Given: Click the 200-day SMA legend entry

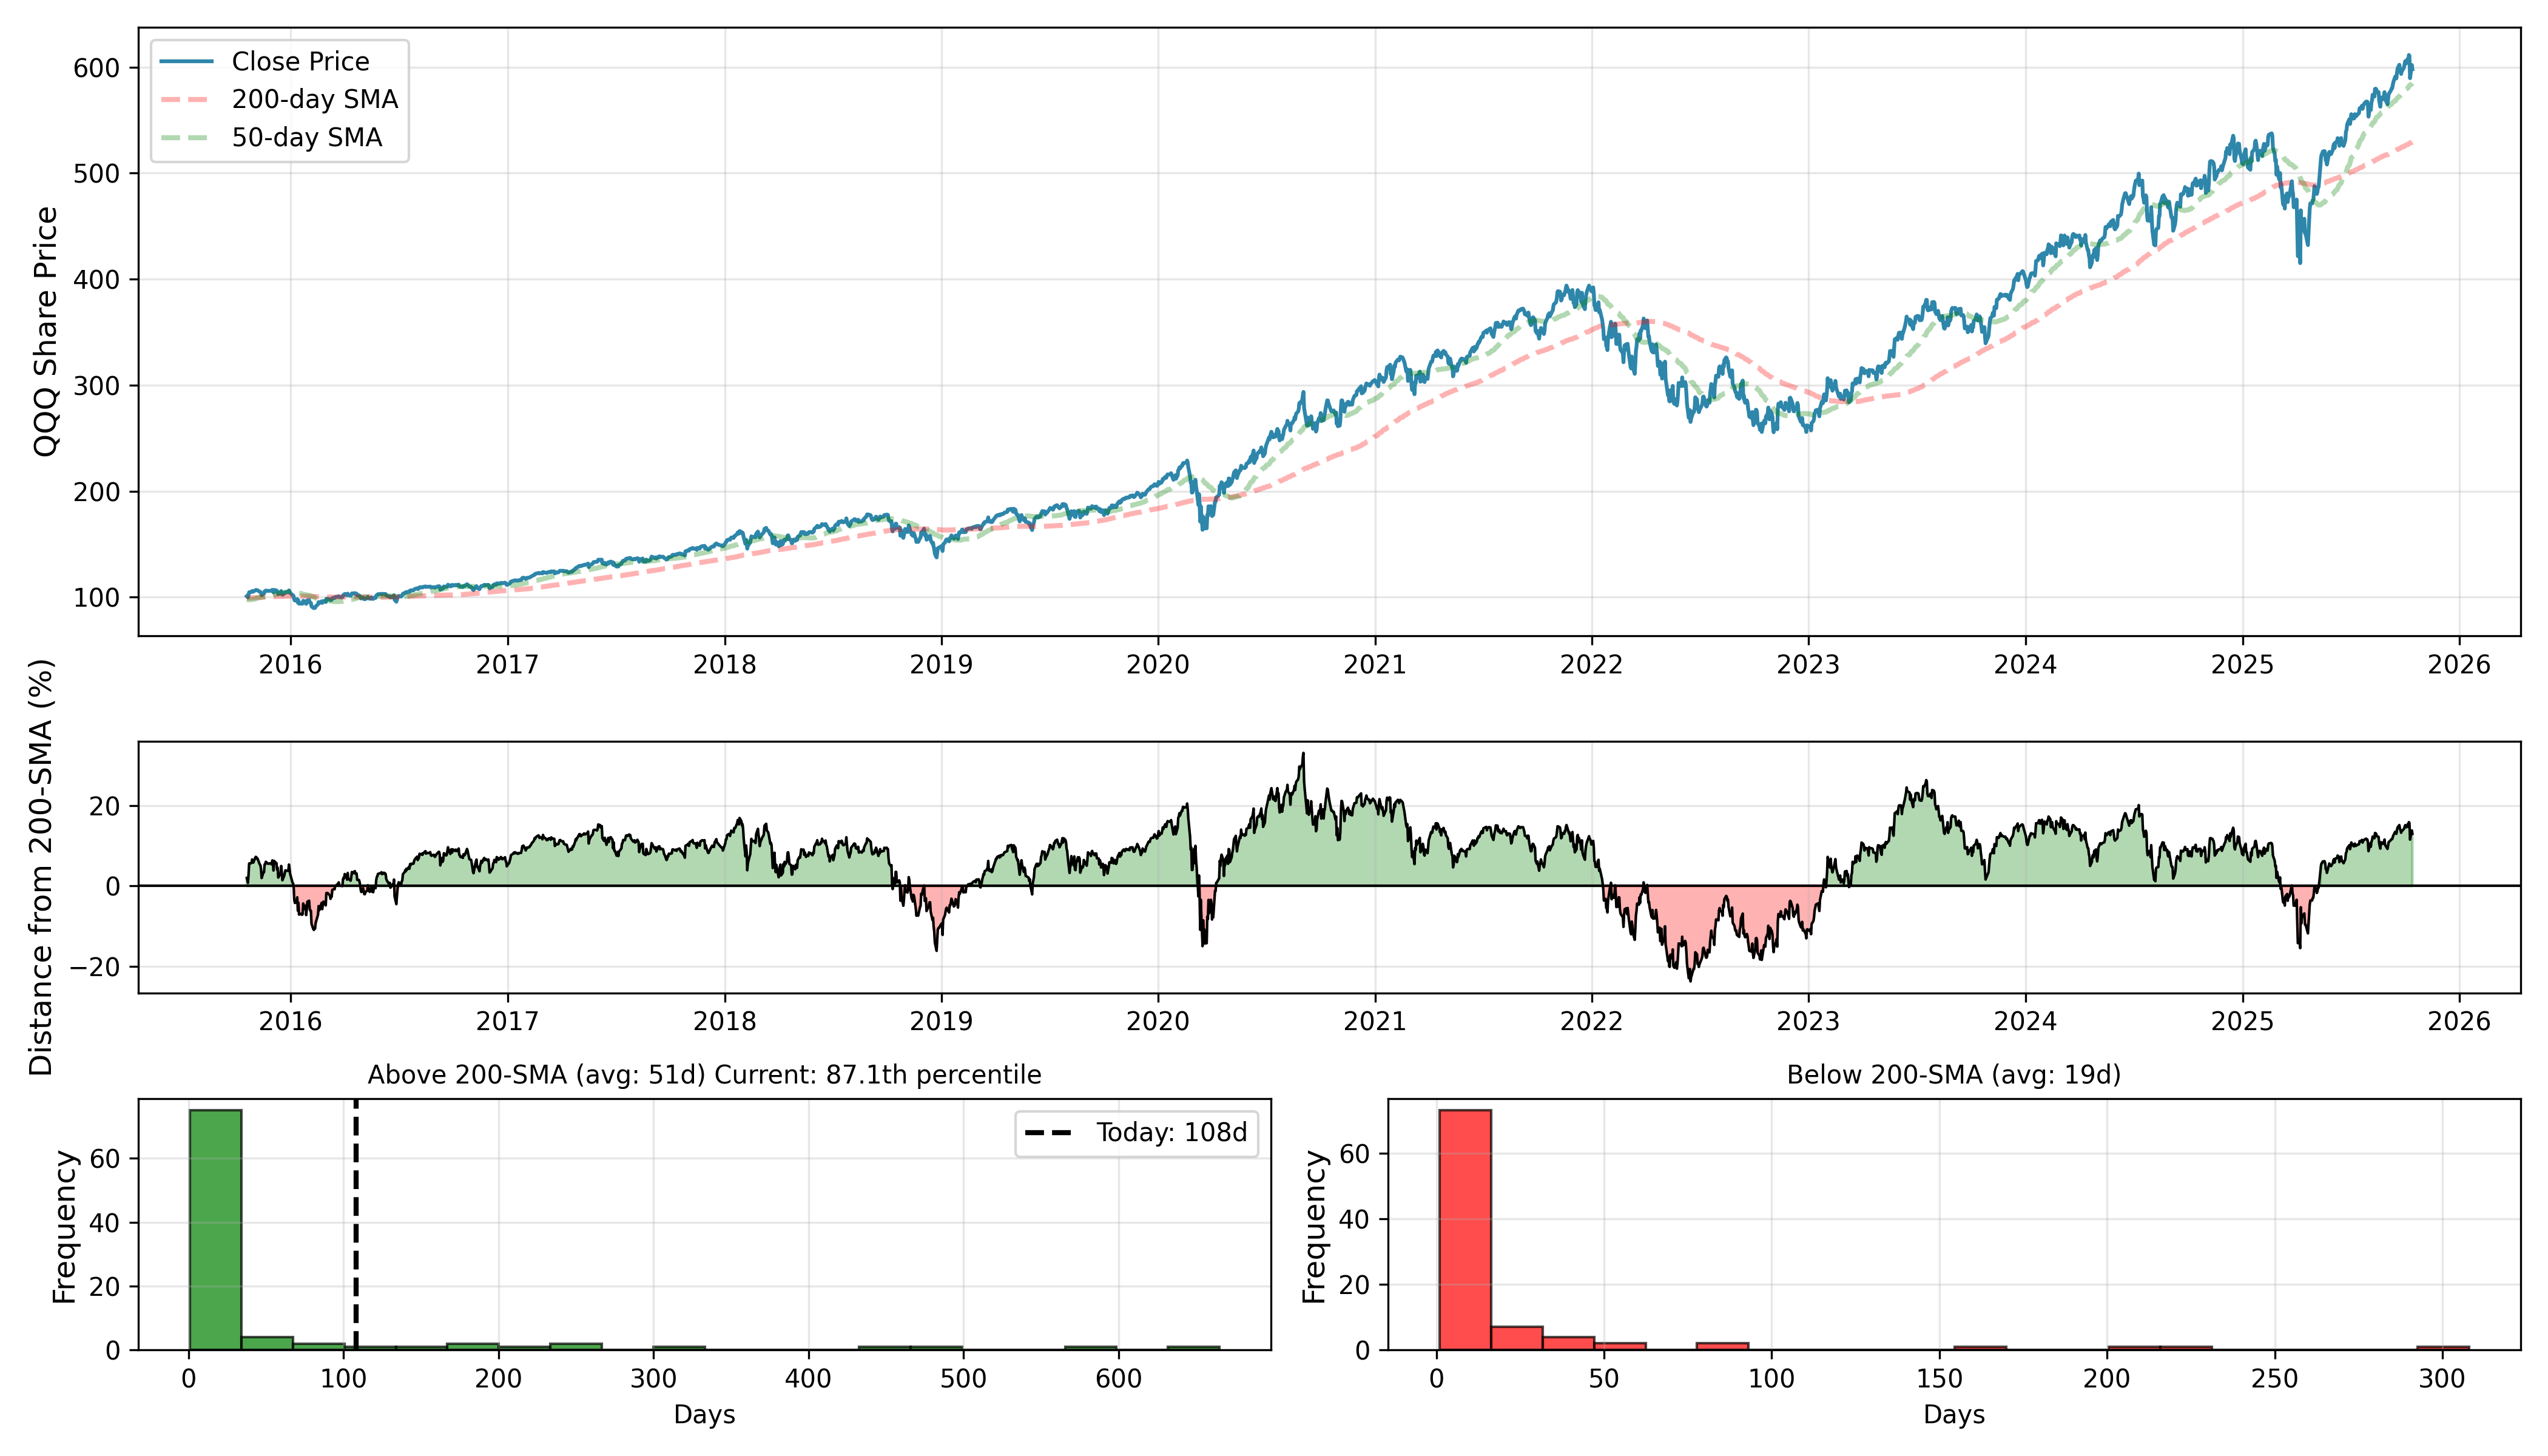Looking at the screenshot, I should coord(314,100).
